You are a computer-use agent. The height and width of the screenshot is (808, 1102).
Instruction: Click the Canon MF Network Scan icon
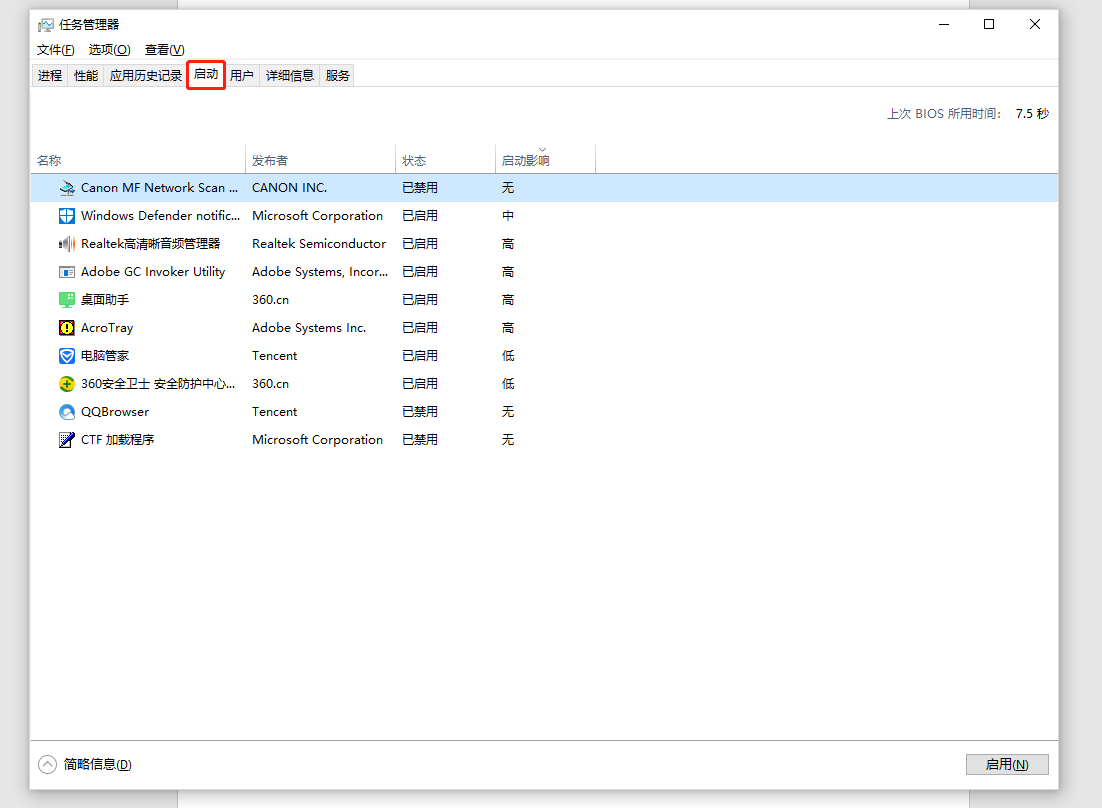(x=67, y=188)
